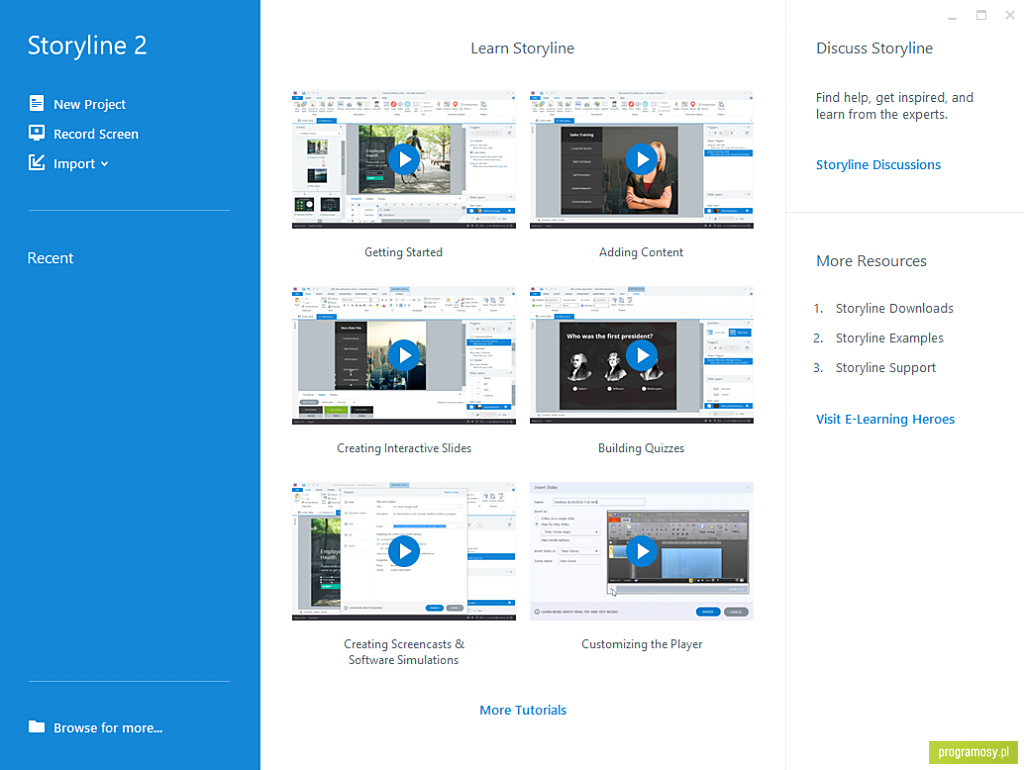The width and height of the screenshot is (1024, 770).
Task: Choose Record Screen option
Action: point(96,134)
